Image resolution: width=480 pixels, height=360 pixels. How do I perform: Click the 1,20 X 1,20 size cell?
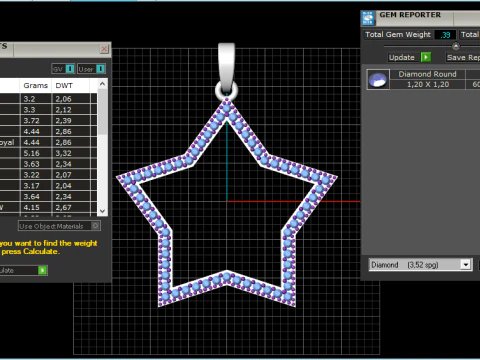click(x=428, y=84)
